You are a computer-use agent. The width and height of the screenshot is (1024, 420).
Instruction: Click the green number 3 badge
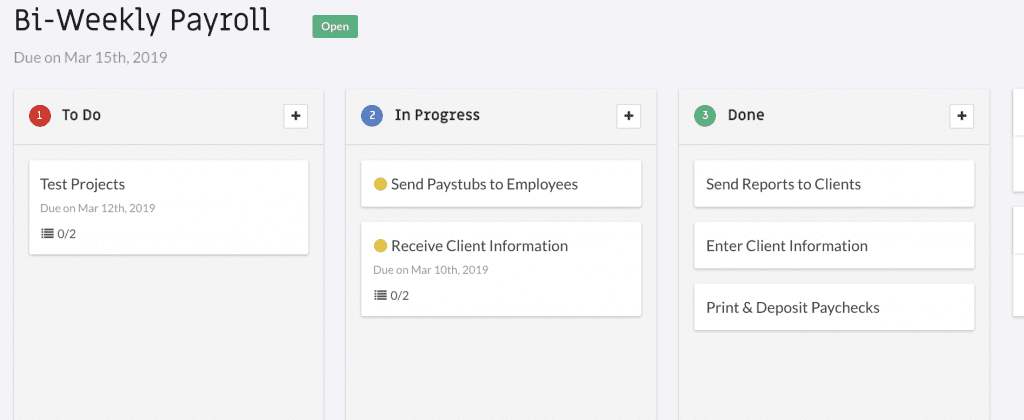pyautogui.click(x=705, y=116)
